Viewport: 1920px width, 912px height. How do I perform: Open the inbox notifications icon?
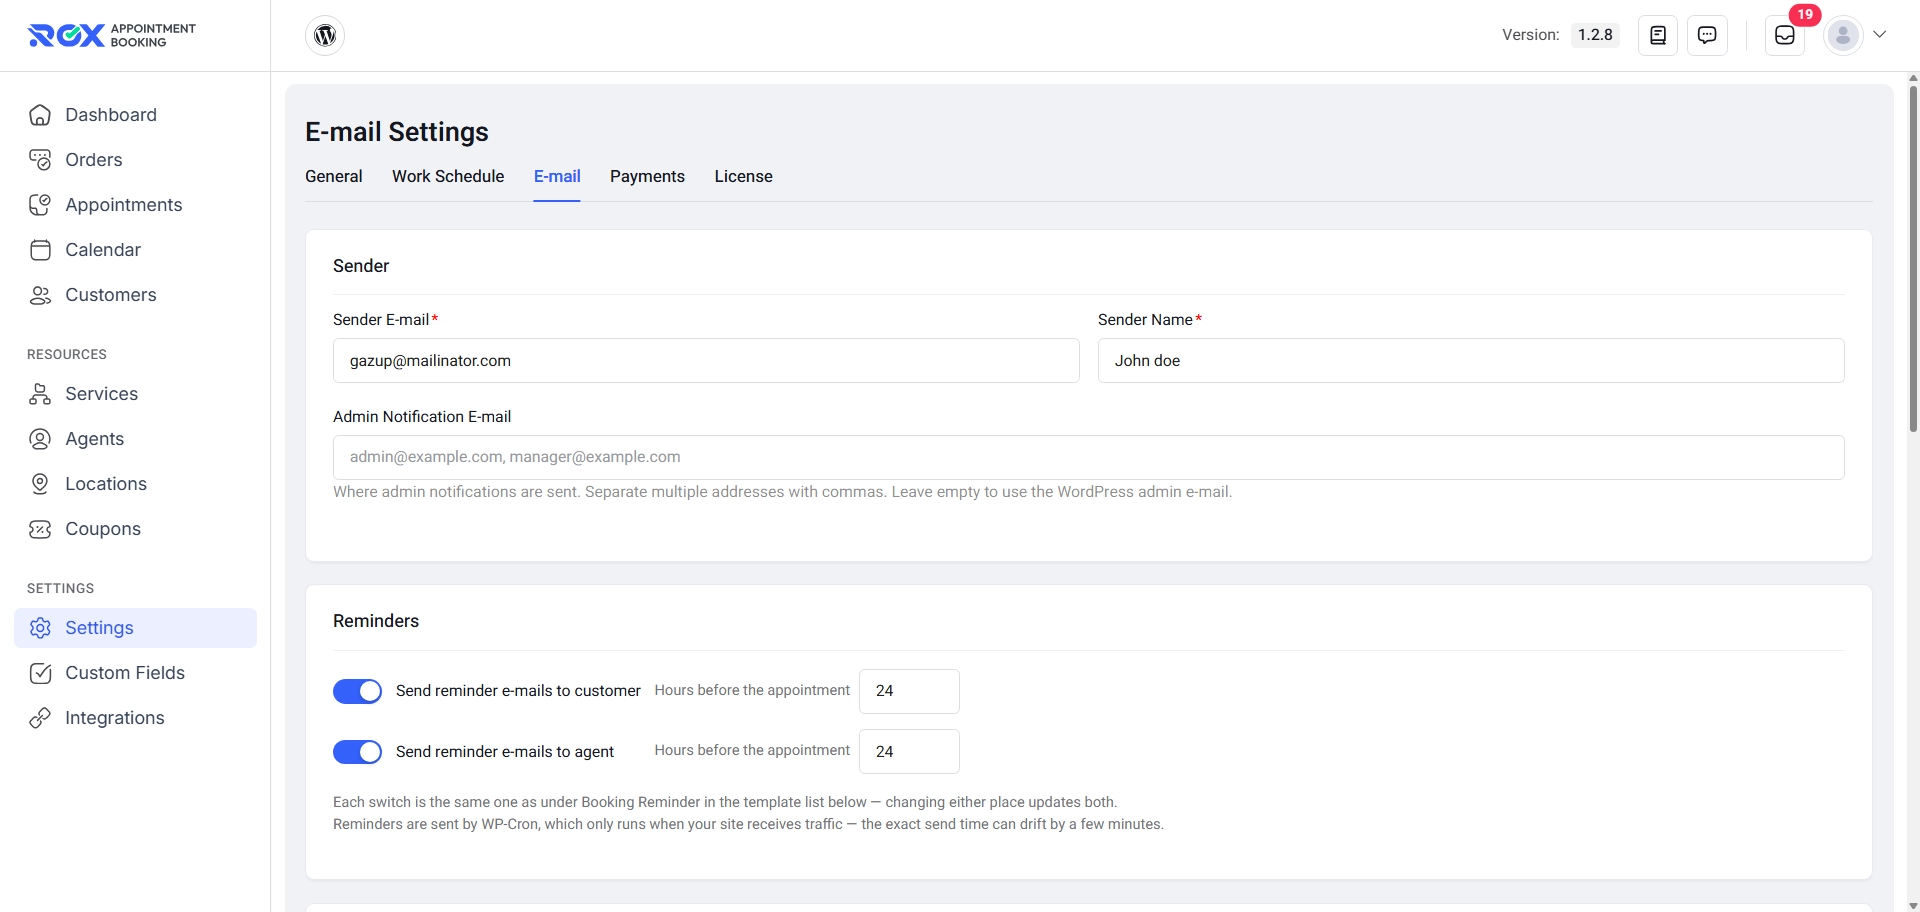tap(1785, 35)
